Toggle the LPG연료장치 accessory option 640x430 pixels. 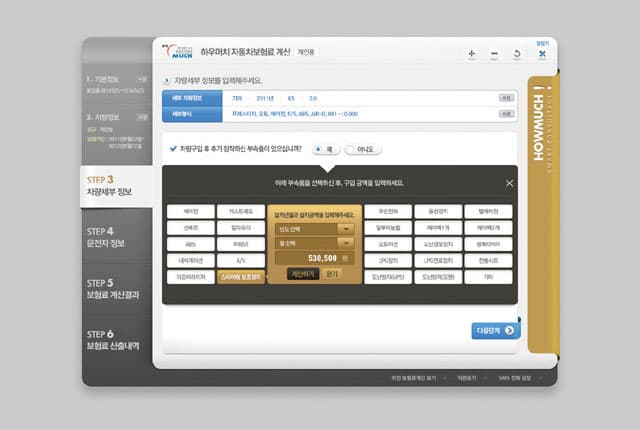point(438,260)
